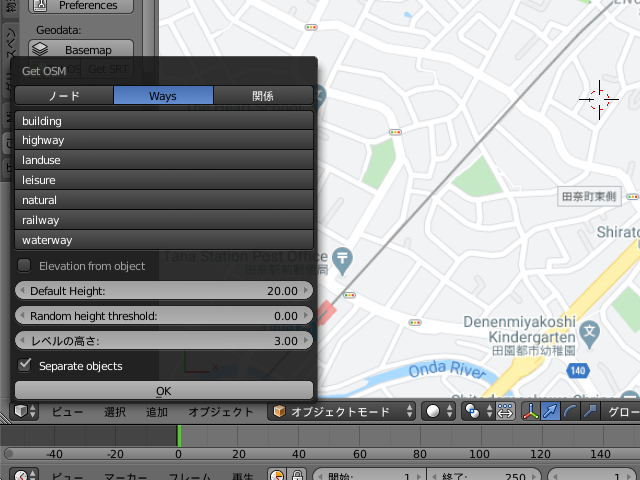This screenshot has width=640, height=480.
Task: Select building in the OSM tag list
Action: tap(164, 121)
